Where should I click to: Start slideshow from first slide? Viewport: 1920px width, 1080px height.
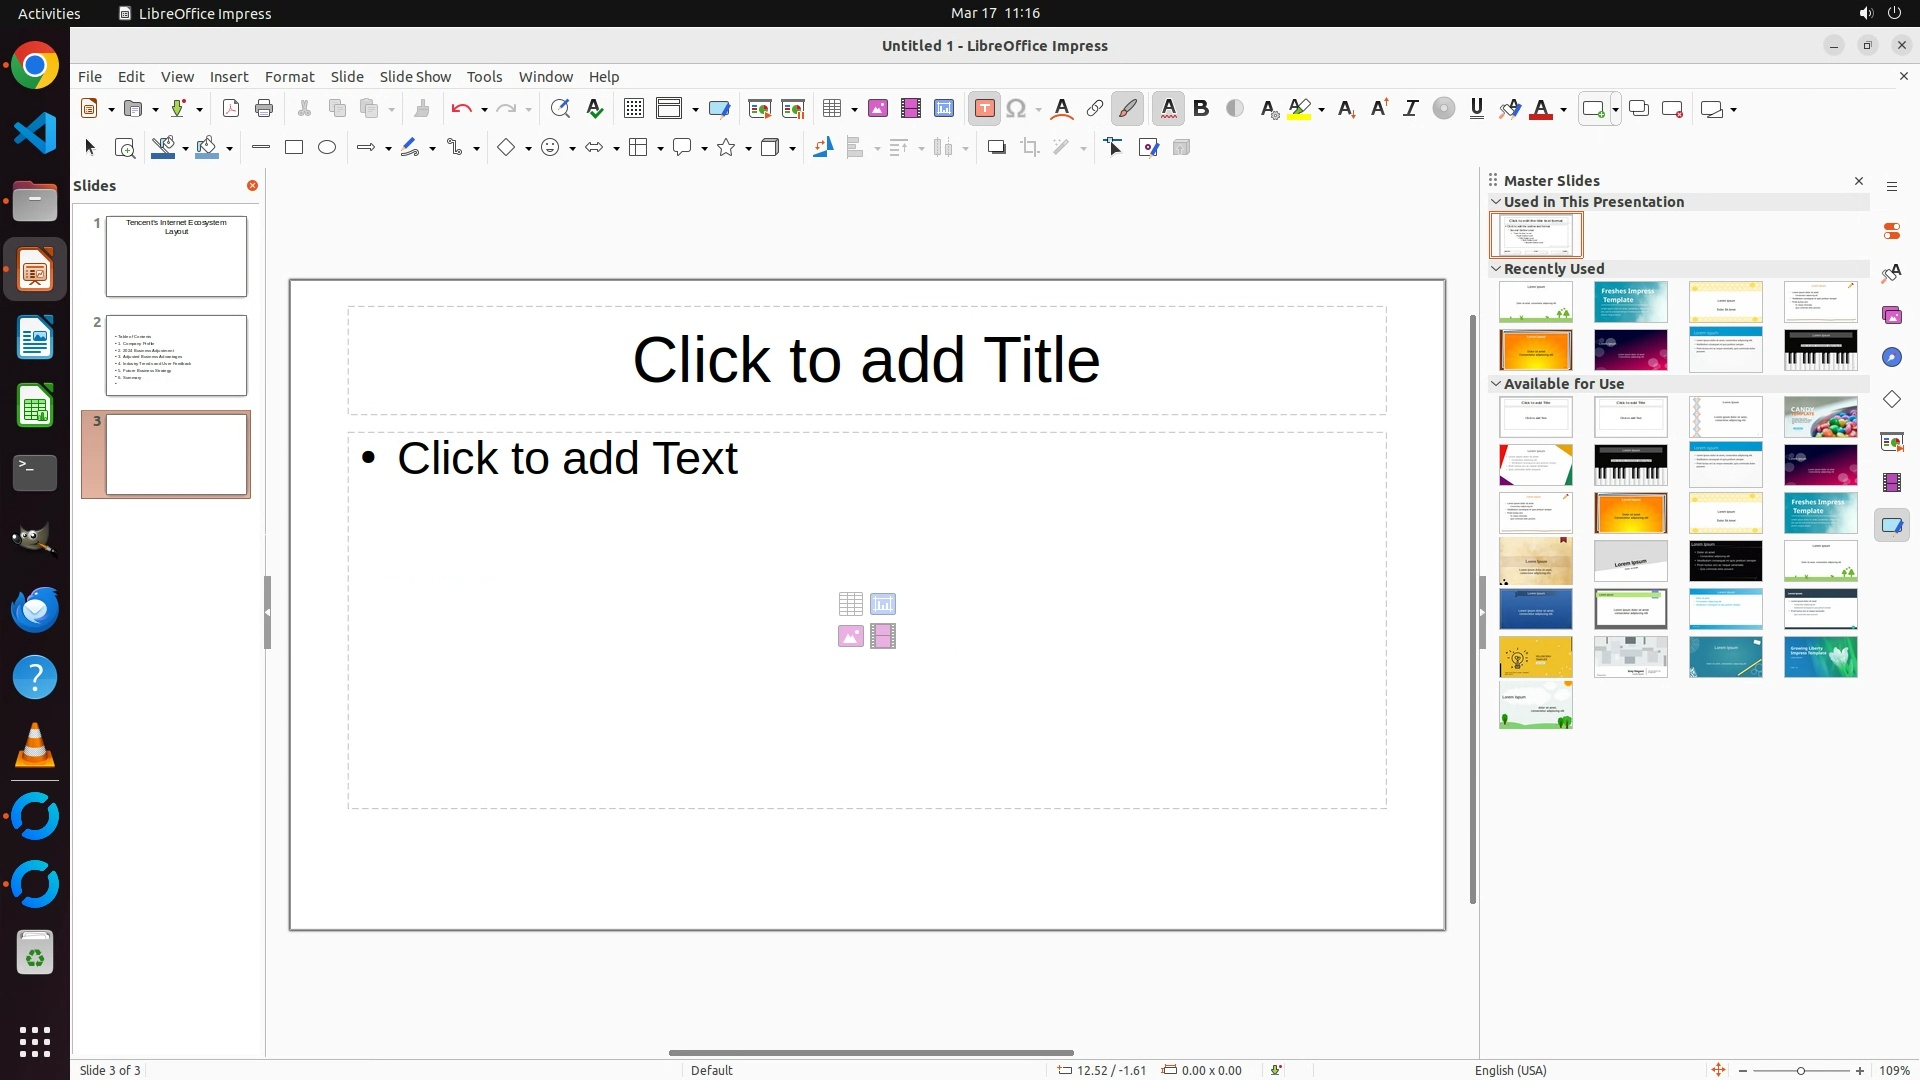coord(760,109)
